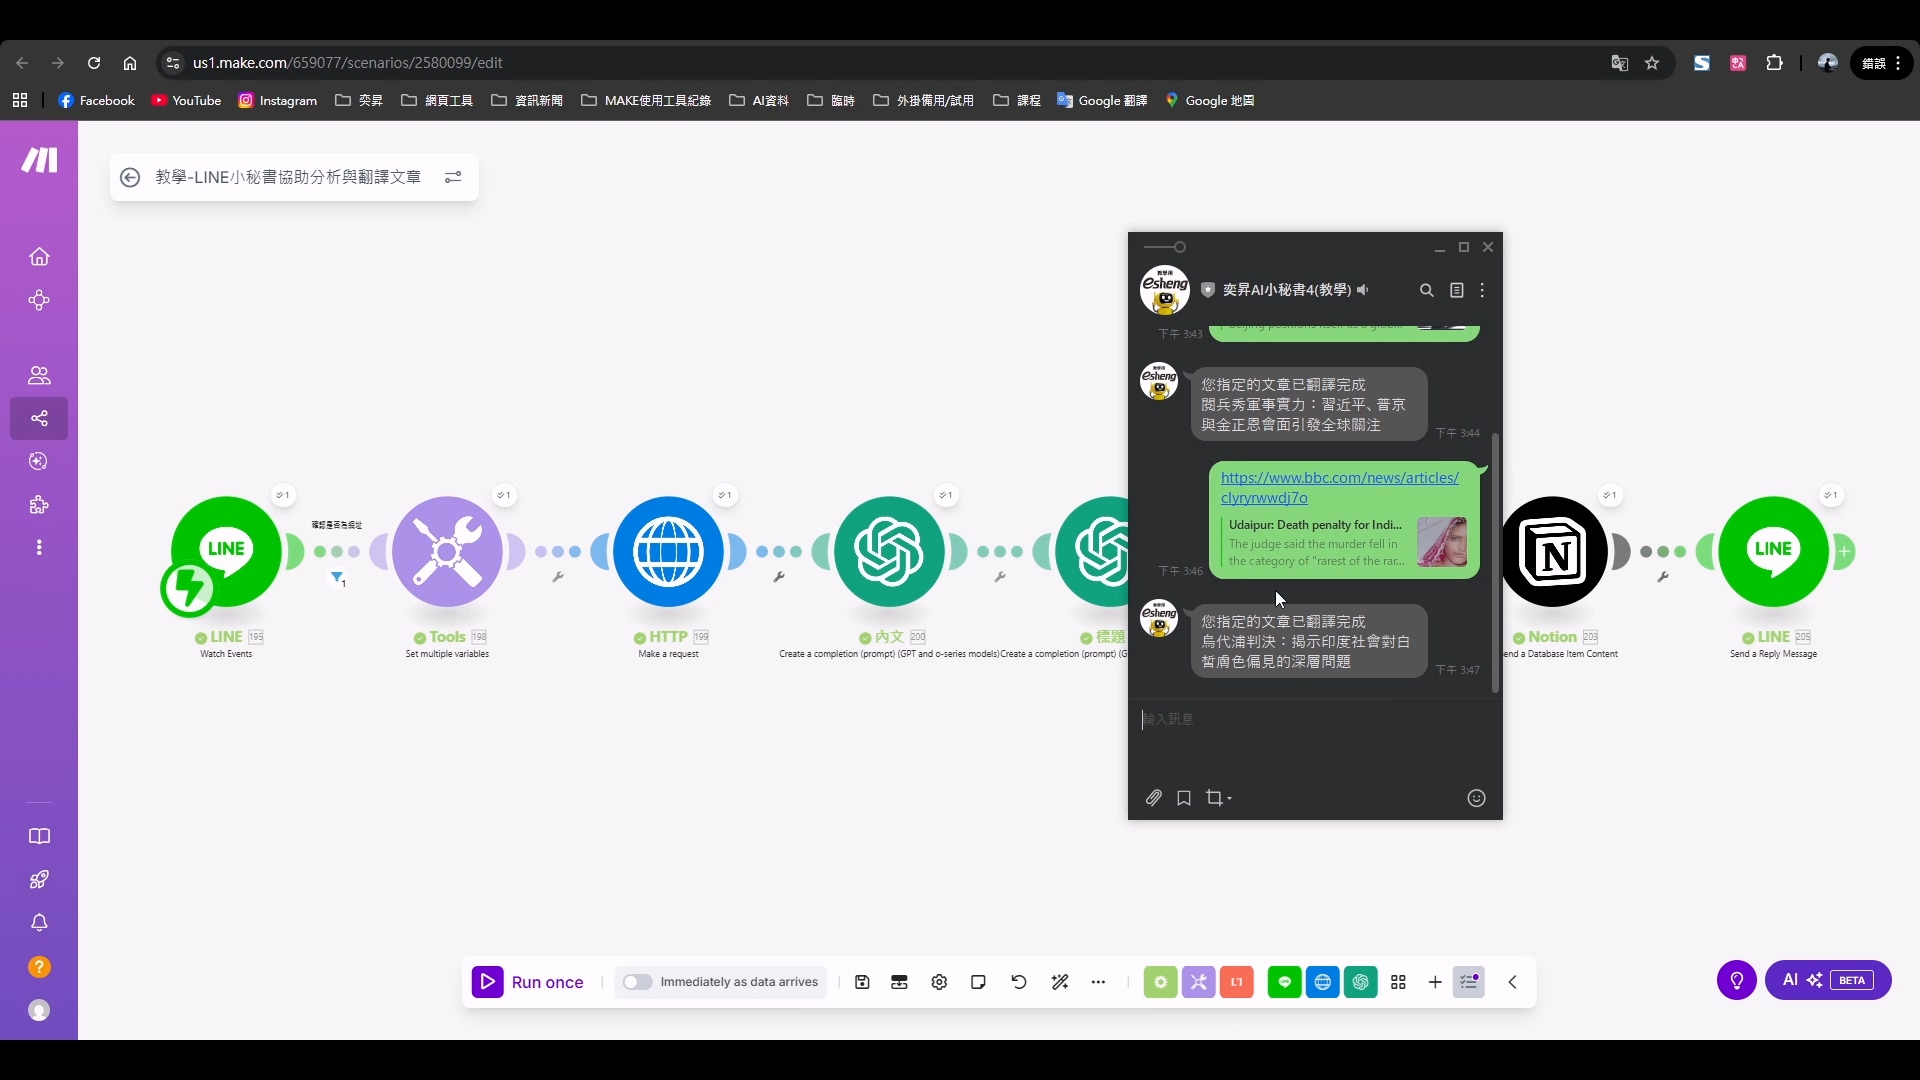Click the LINE window transparency slider
The image size is (1920, 1080).
1165,247
